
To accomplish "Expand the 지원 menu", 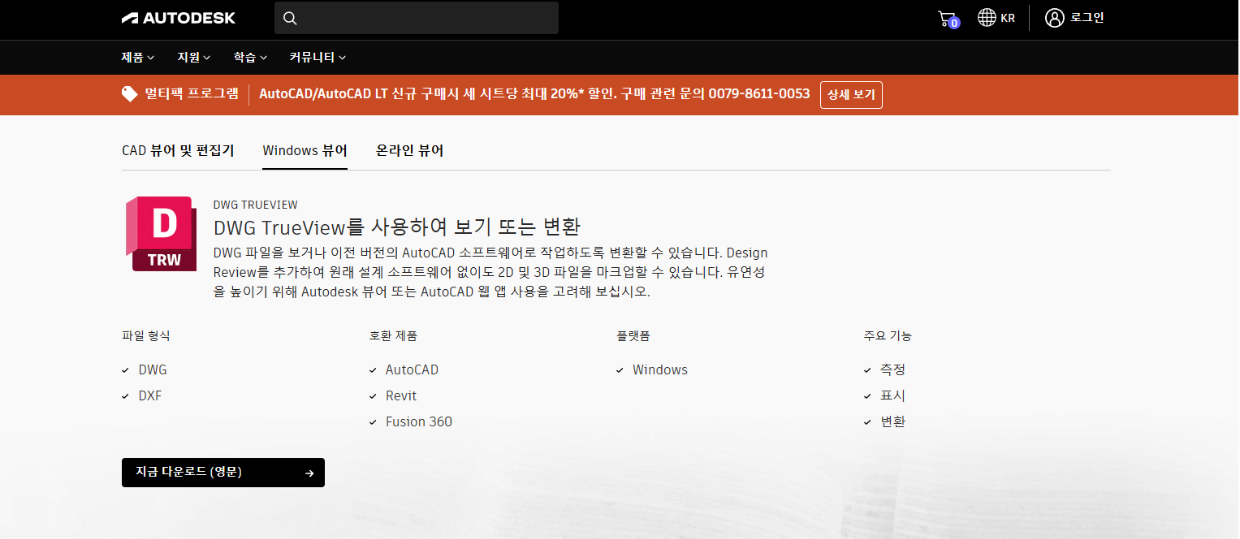I will click(x=194, y=57).
